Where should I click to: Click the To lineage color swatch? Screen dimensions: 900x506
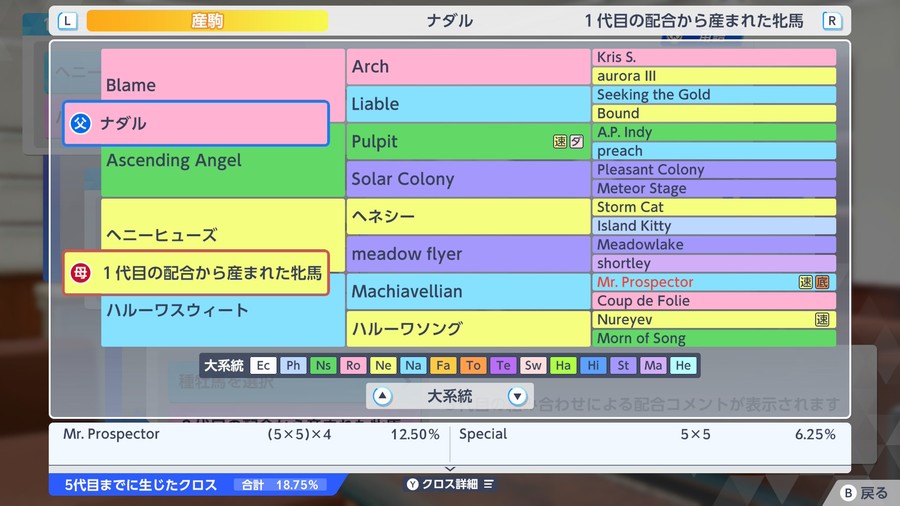click(473, 365)
